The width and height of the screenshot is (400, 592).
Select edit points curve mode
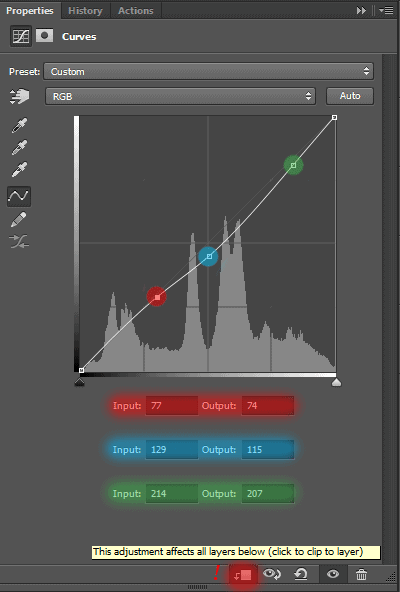(19, 196)
